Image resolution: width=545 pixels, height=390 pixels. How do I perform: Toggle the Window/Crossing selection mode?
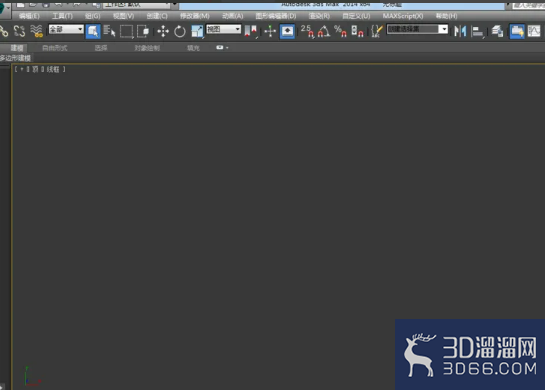pos(143,31)
